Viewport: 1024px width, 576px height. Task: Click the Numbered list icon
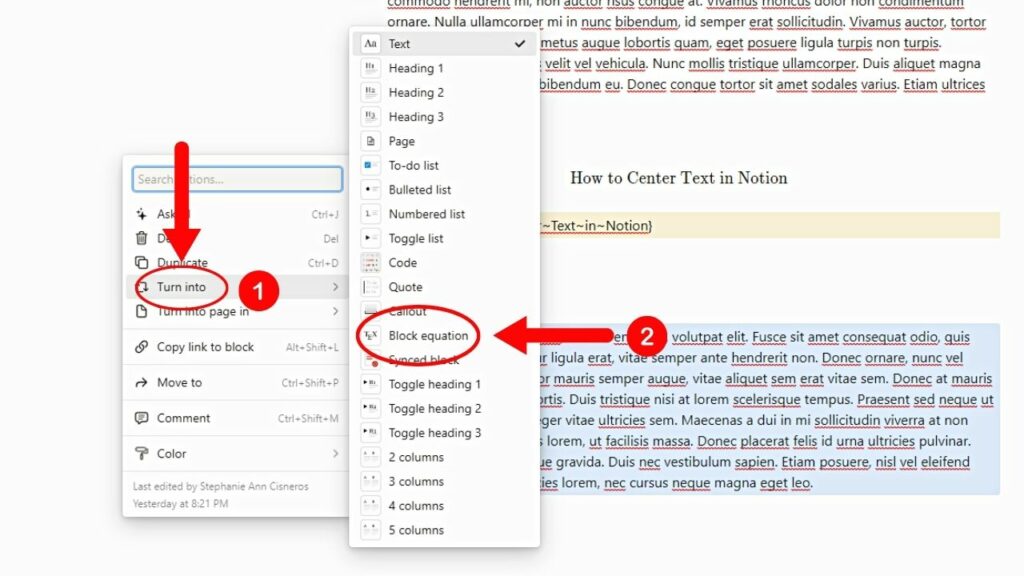(x=371, y=213)
